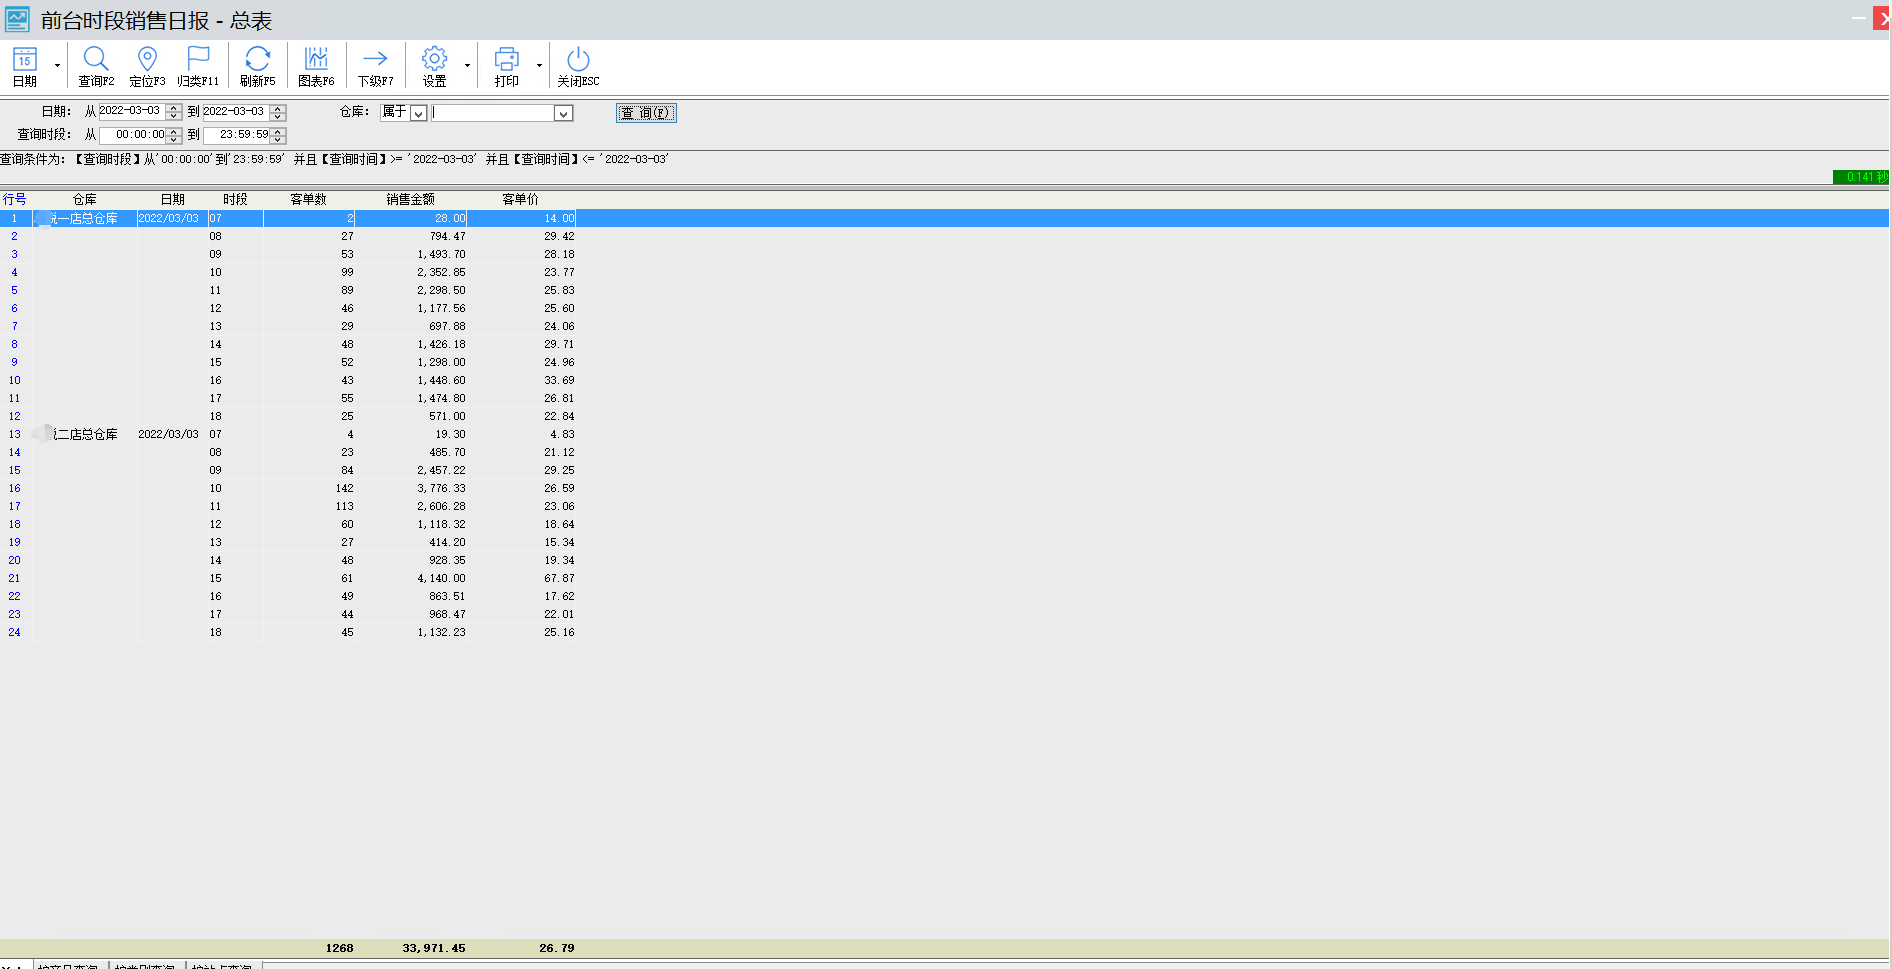Expand the arrow next to 日期 toolbar button

[x=57, y=66]
